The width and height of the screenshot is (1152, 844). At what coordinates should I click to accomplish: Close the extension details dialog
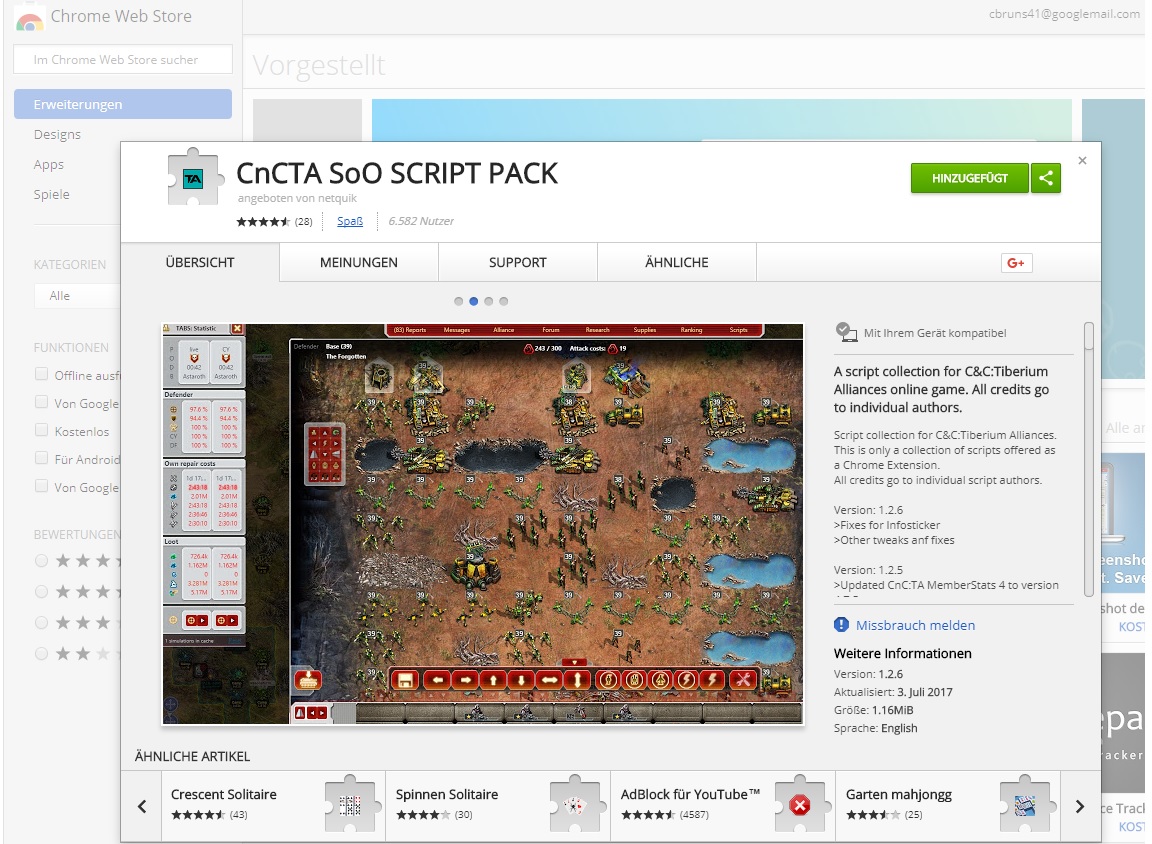(x=1082, y=160)
